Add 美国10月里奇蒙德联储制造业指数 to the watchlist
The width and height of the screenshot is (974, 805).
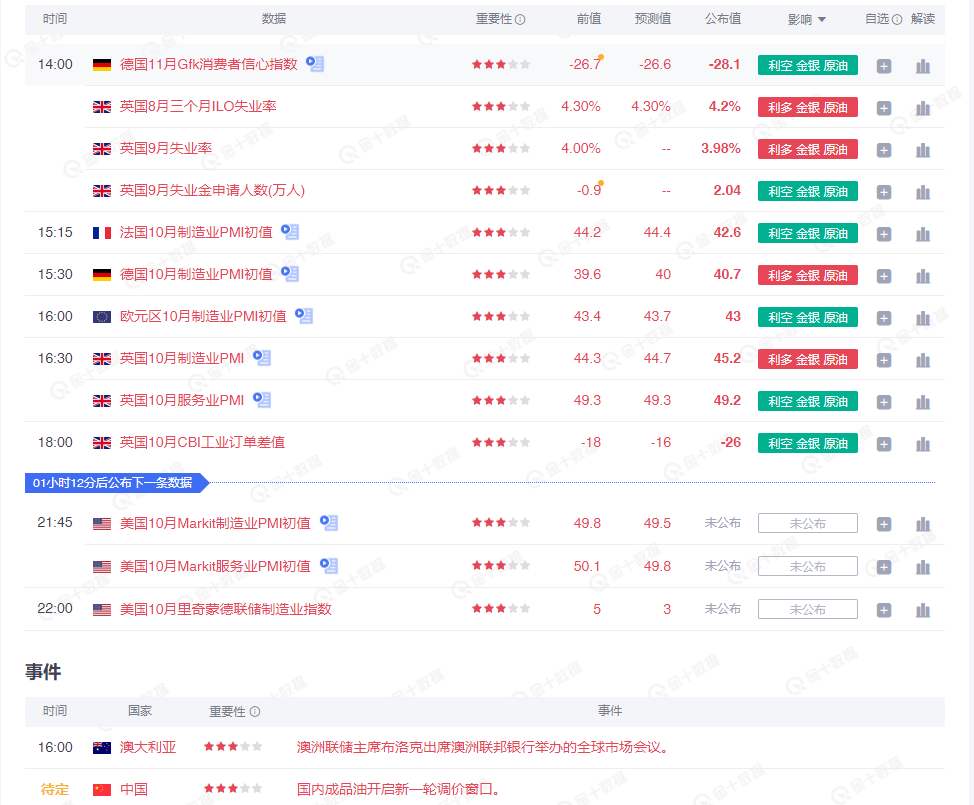(884, 607)
